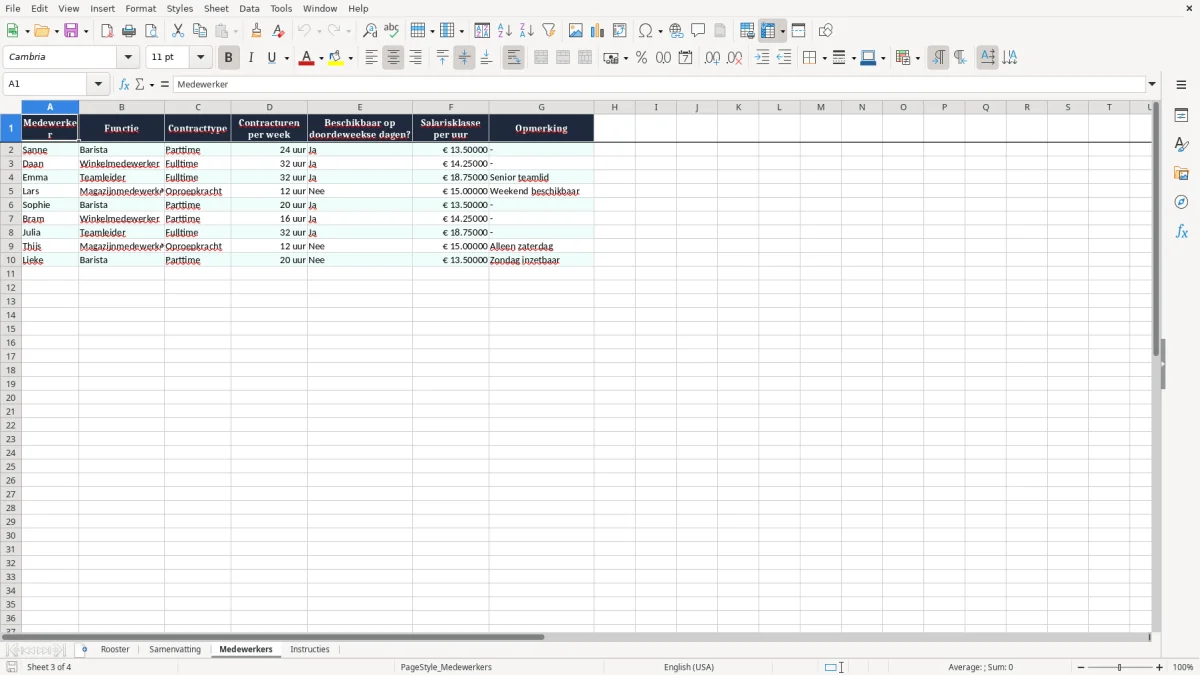Screen dimensions: 1200x675
Task: Open the Function Wizard
Action: 124,85
